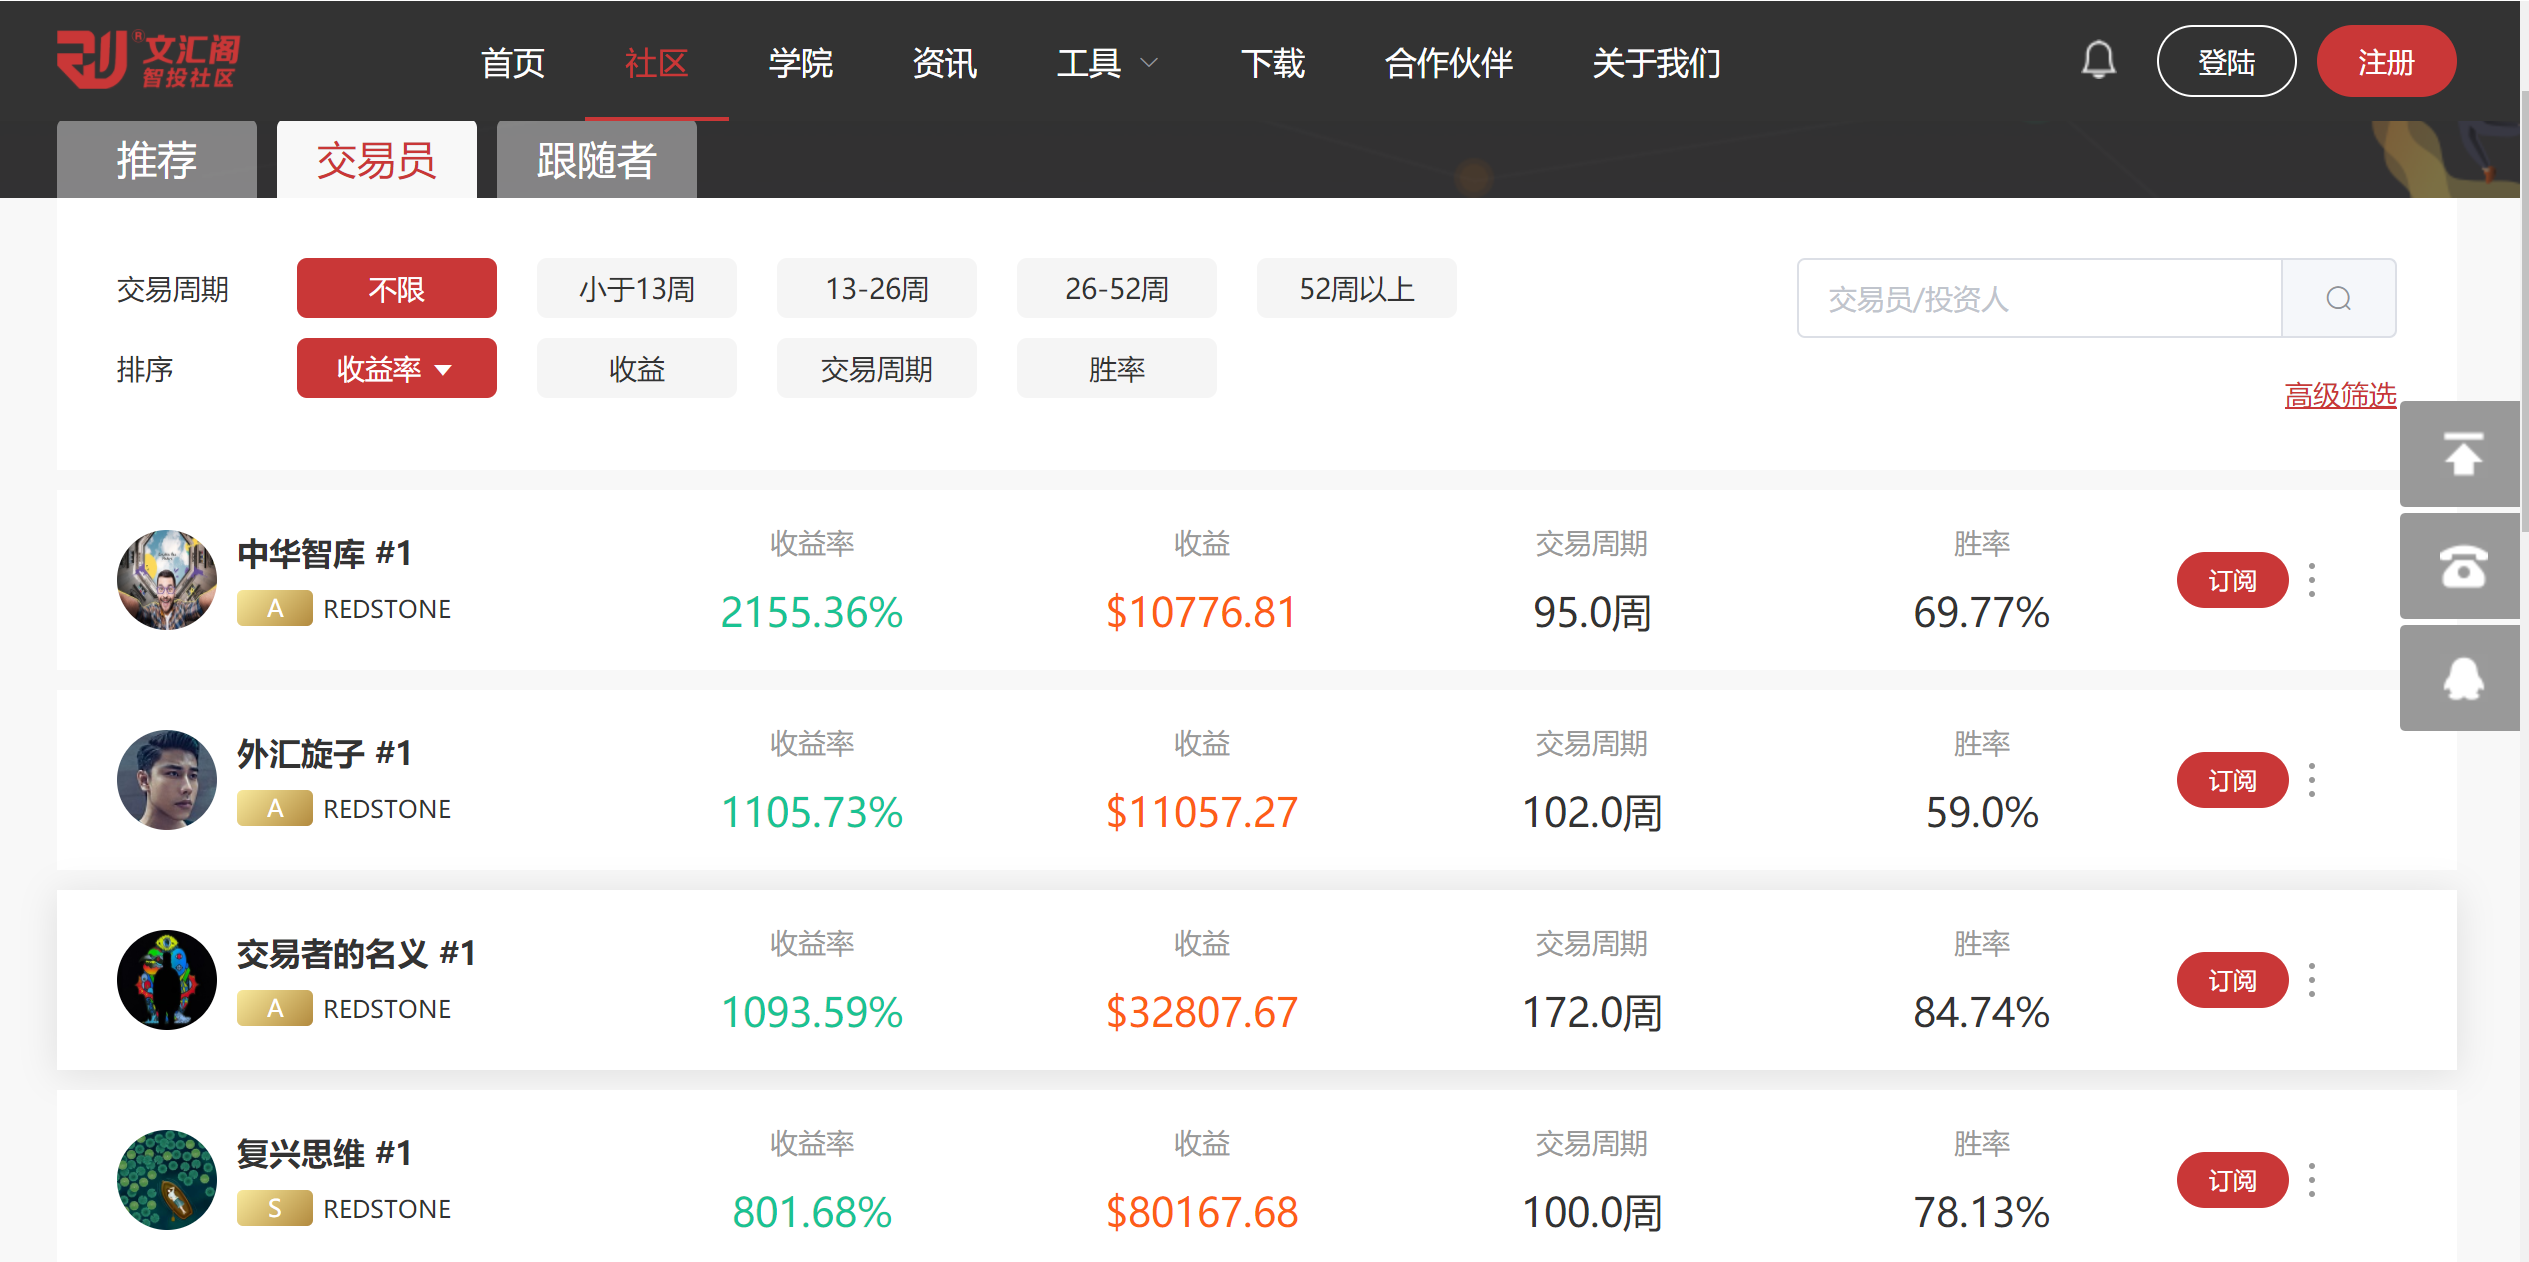
Task: Click the back-to-top arrow icon
Action: (x=2462, y=455)
